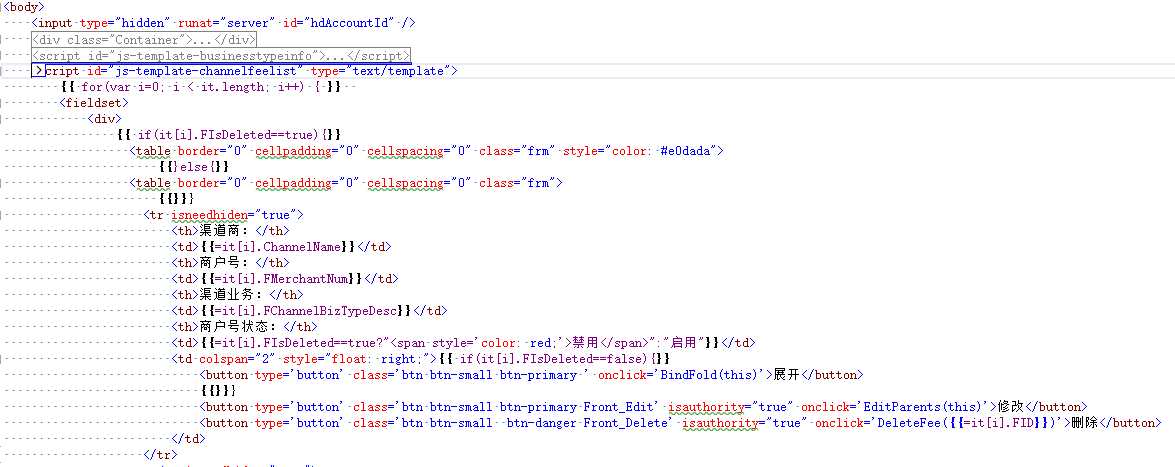Click the "text/template" type value
Screen dimensions: 1175x467
click(x=396, y=71)
